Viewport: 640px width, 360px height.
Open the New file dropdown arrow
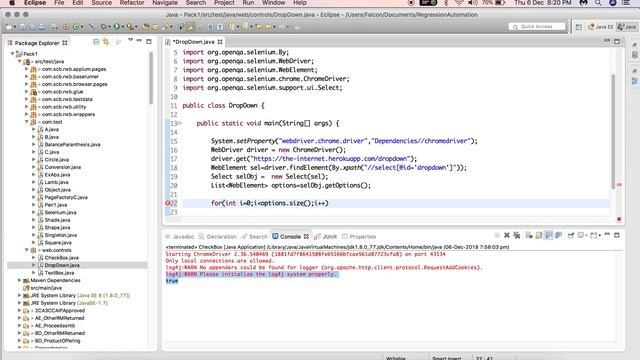[15, 27]
